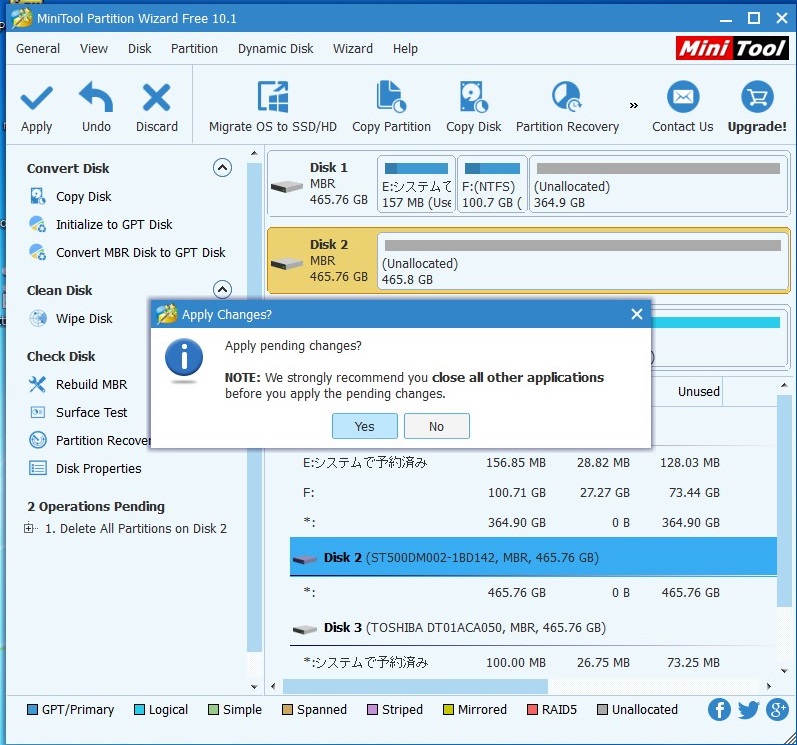Open the Twitter social icon
797x745 pixels.
(x=748, y=709)
